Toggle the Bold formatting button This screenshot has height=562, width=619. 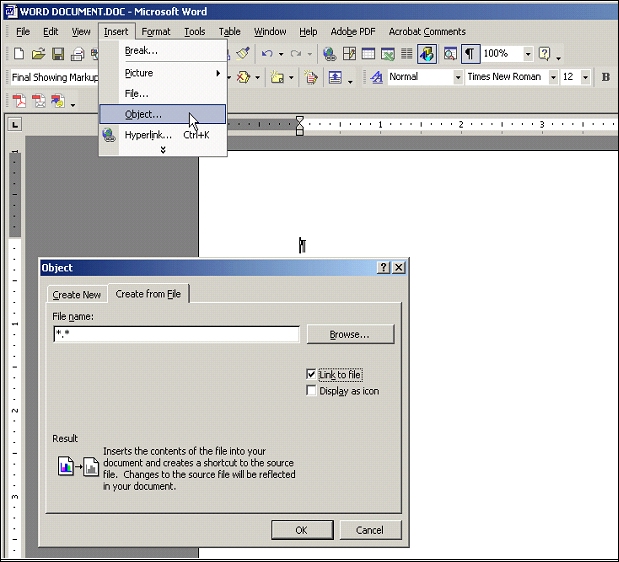click(x=606, y=77)
